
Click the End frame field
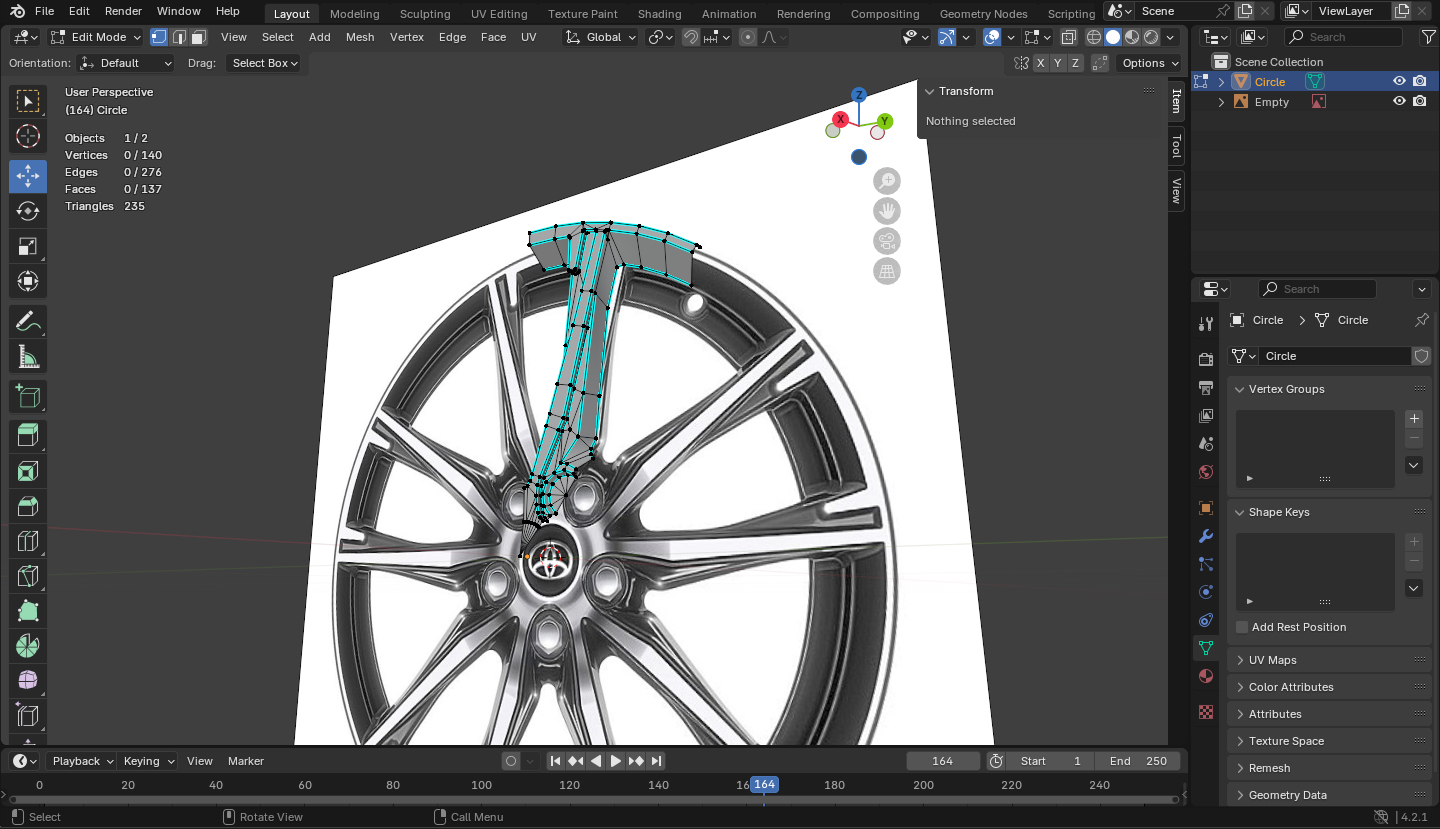[1138, 761]
